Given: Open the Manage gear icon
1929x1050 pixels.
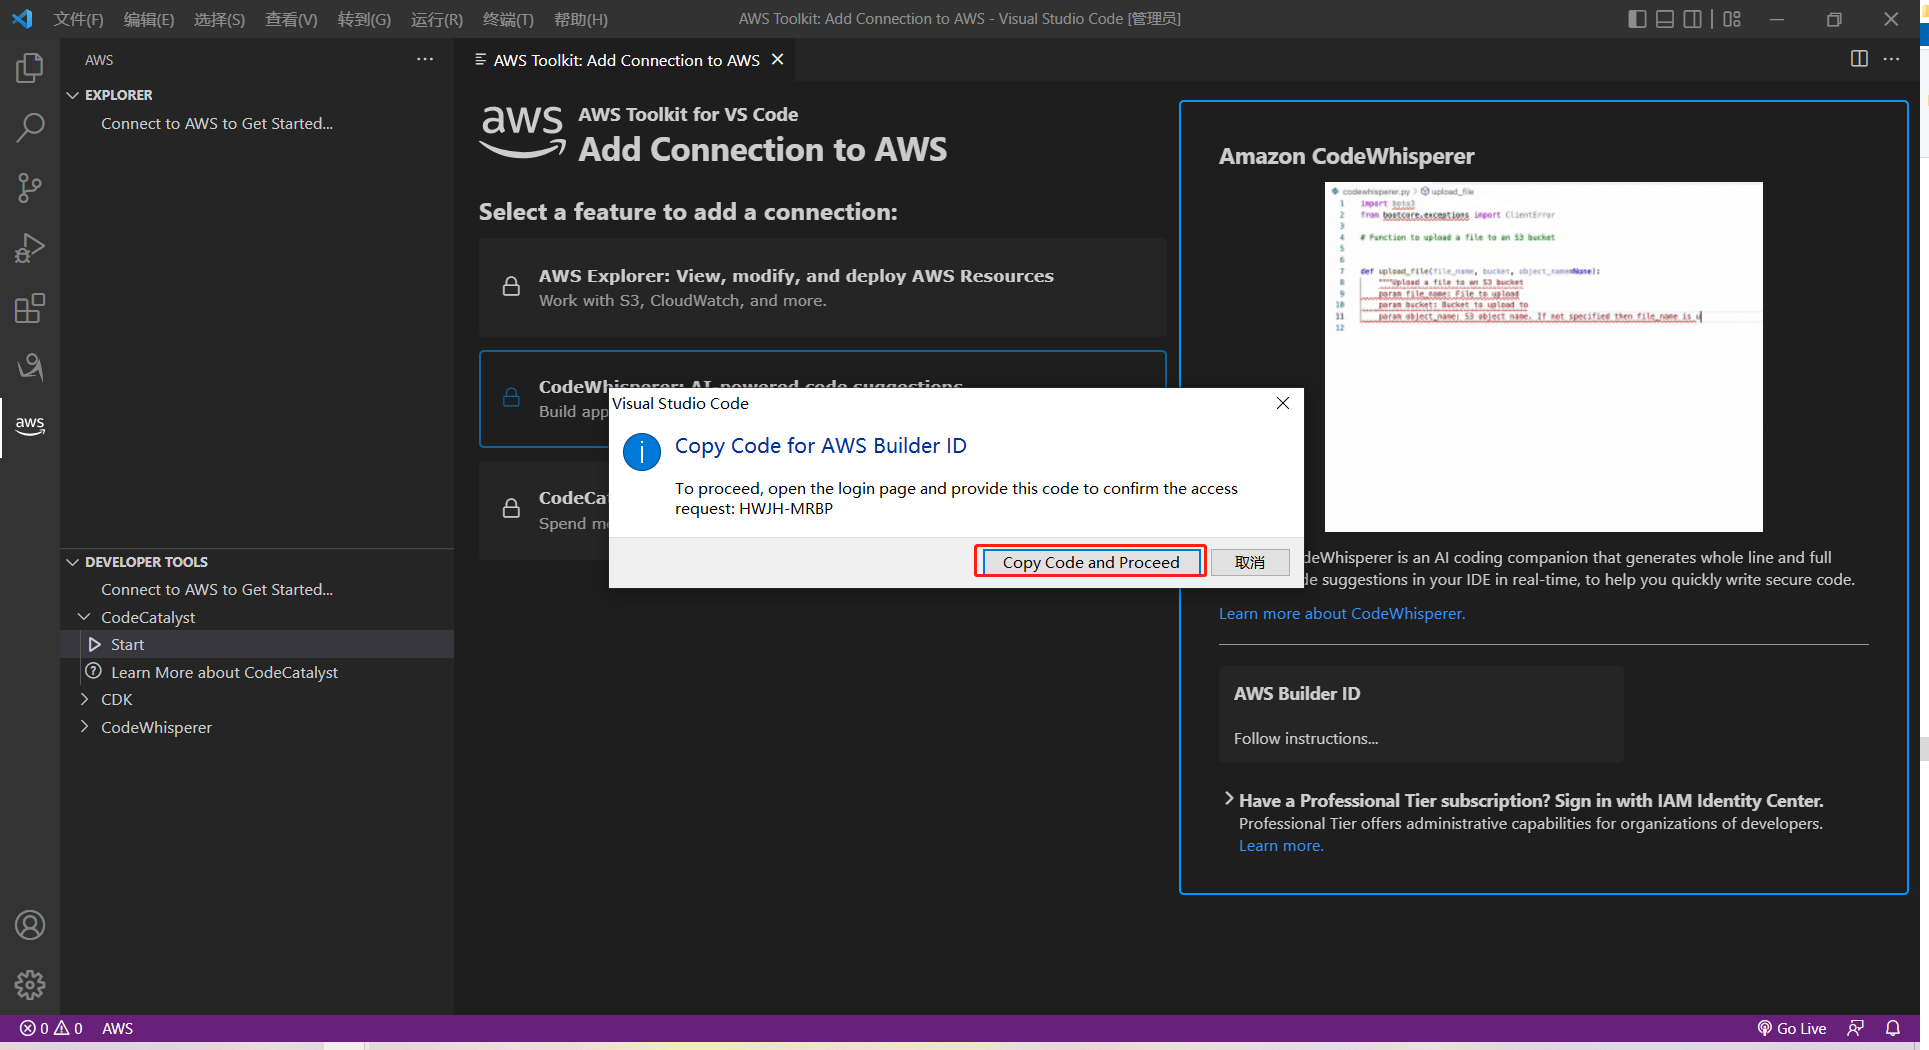Looking at the screenshot, I should pos(30,985).
